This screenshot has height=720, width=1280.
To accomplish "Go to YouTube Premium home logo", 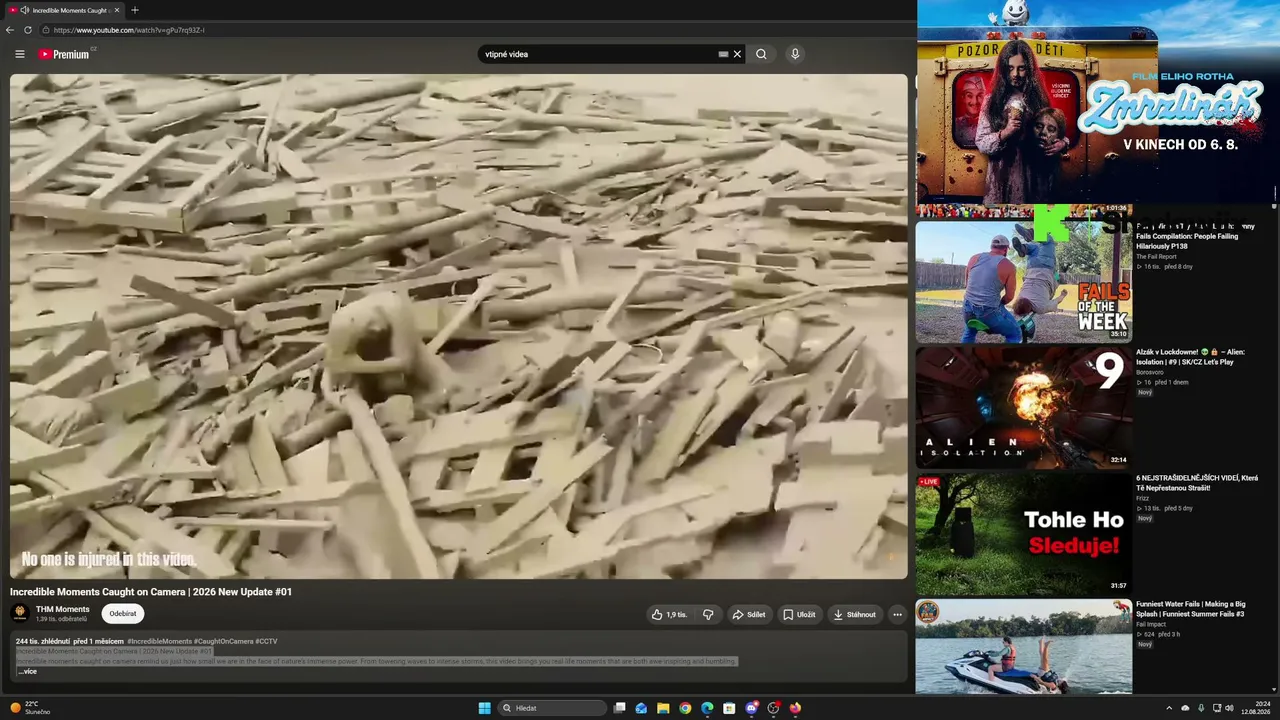I will 64,54.
